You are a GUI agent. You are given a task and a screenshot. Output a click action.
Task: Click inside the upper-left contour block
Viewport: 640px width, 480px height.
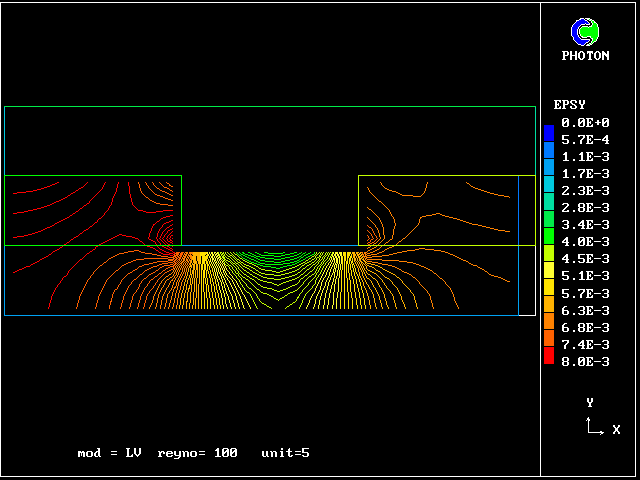click(x=93, y=210)
